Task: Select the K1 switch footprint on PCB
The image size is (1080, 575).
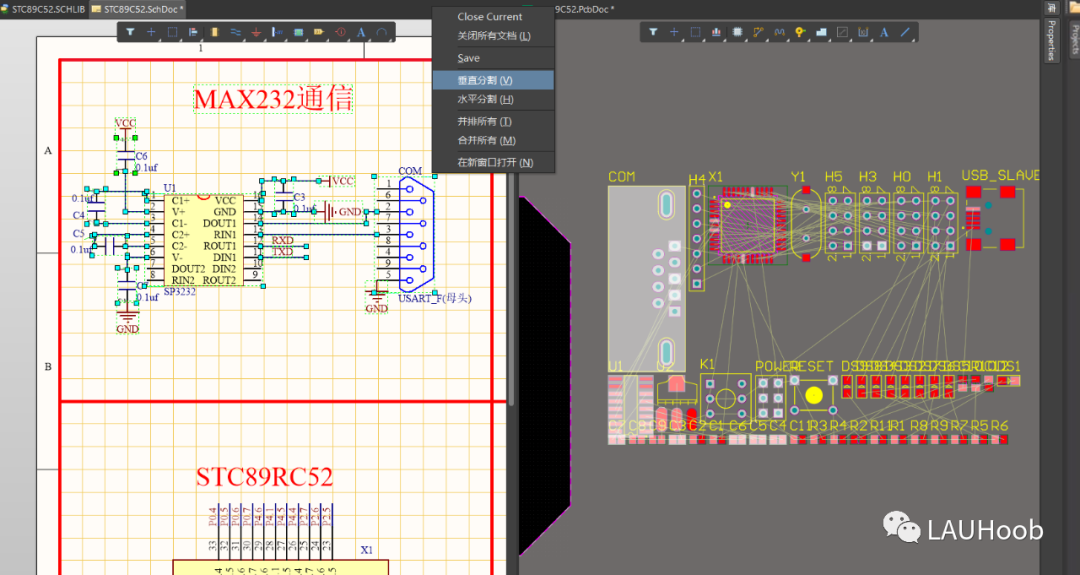Action: tap(725, 397)
